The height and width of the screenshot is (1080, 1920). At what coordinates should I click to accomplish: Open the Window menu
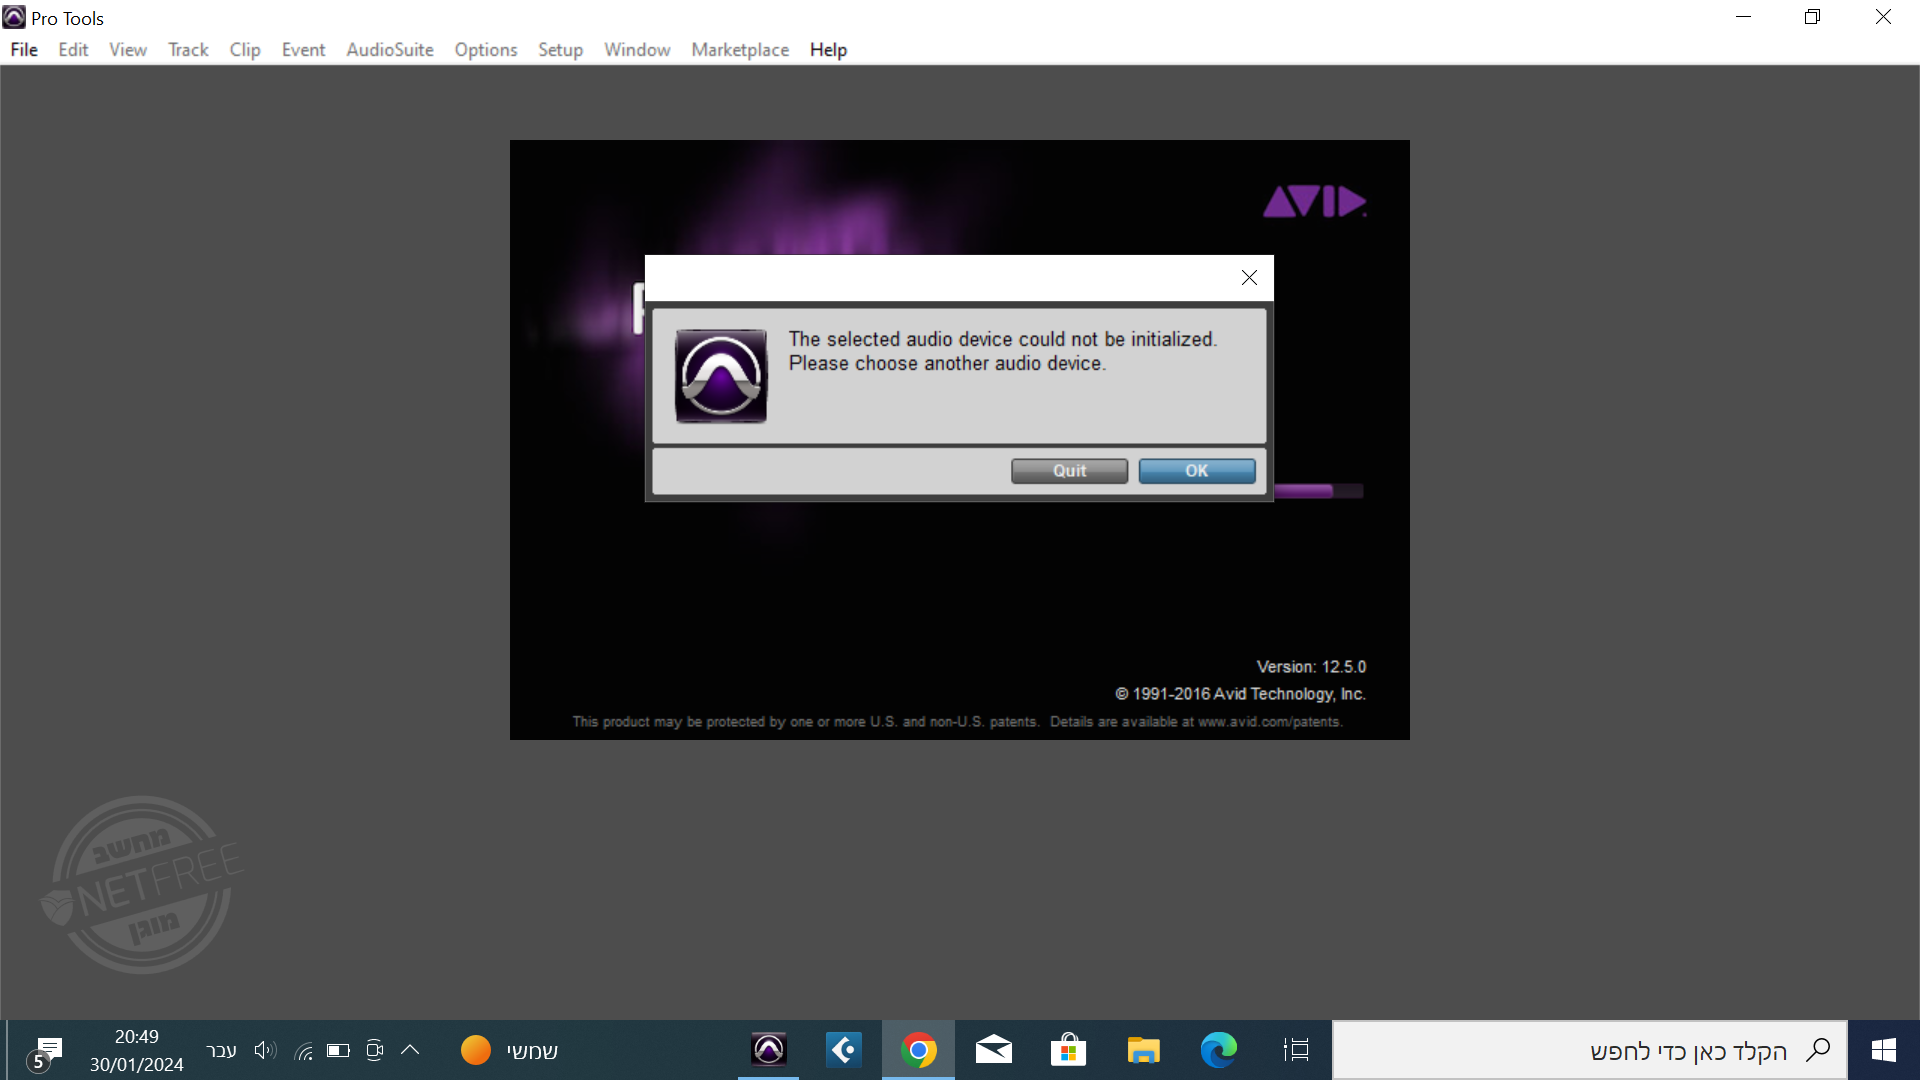637,50
